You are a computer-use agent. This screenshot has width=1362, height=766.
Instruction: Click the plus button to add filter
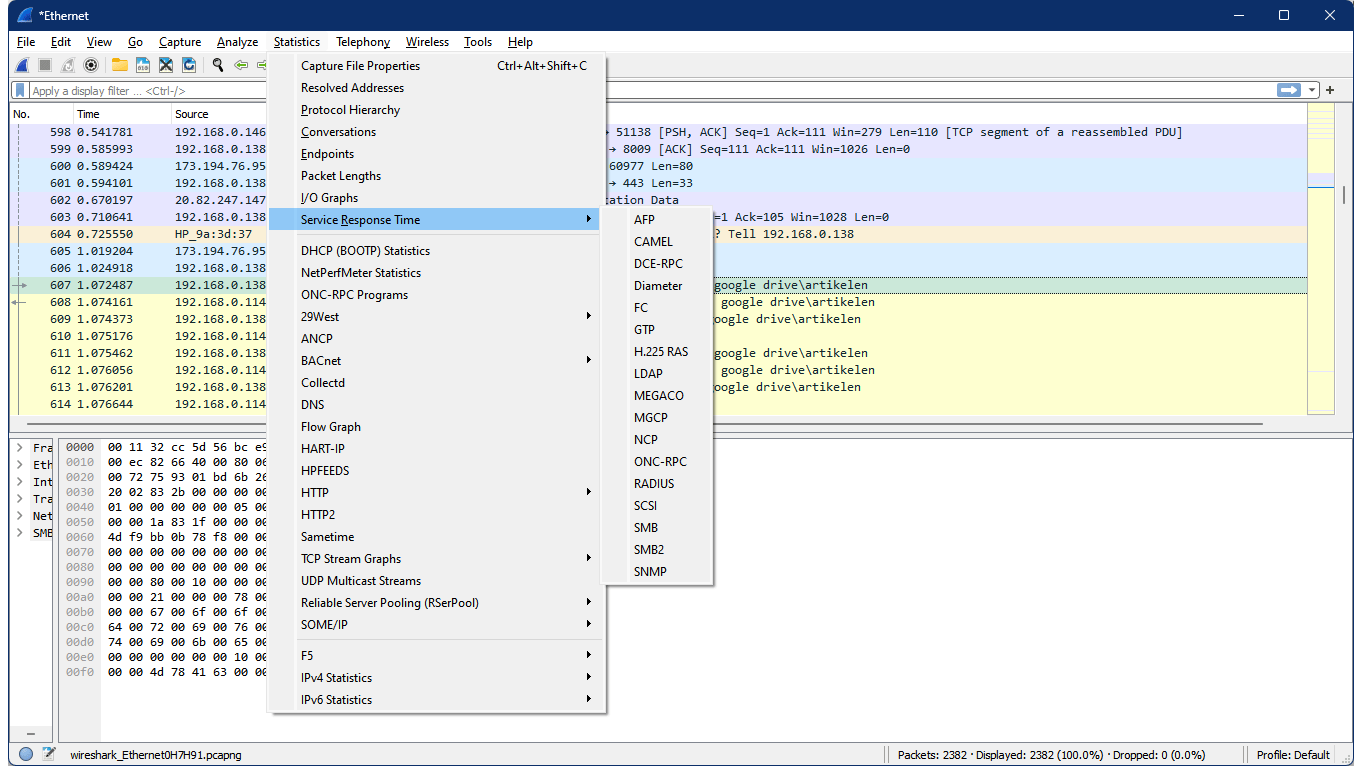1330,90
